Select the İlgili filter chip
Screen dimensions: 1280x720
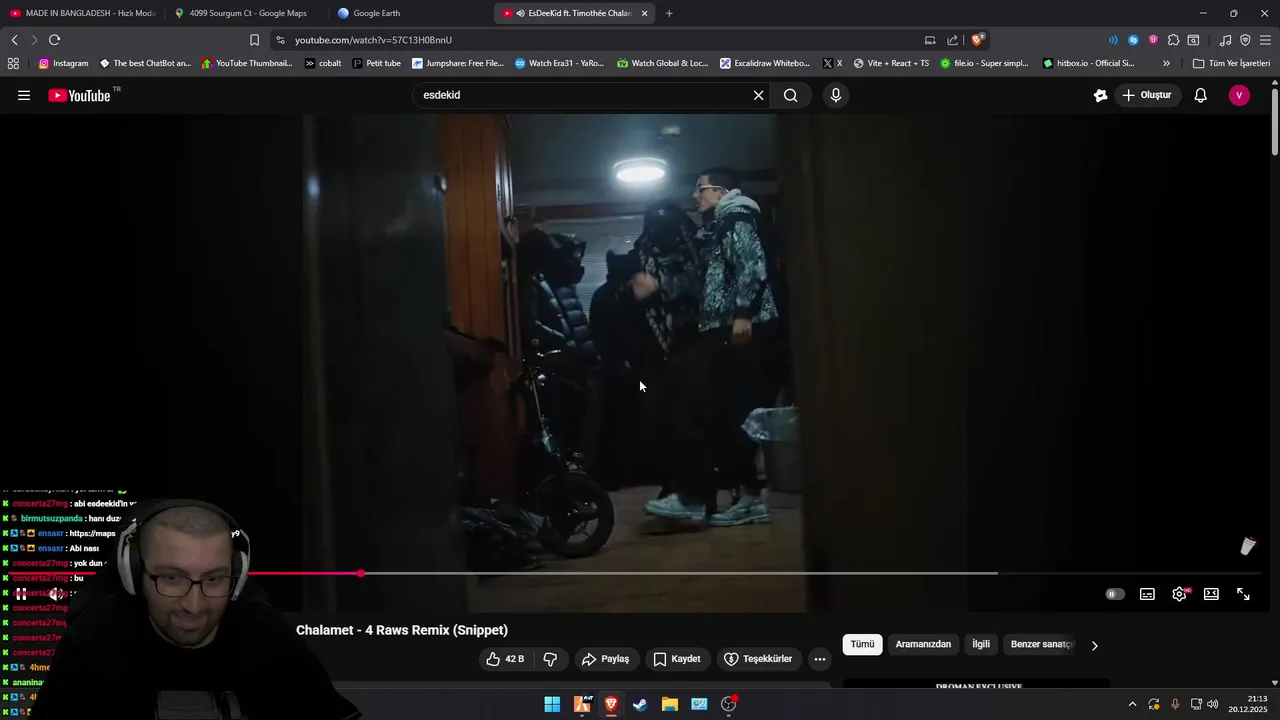point(981,644)
